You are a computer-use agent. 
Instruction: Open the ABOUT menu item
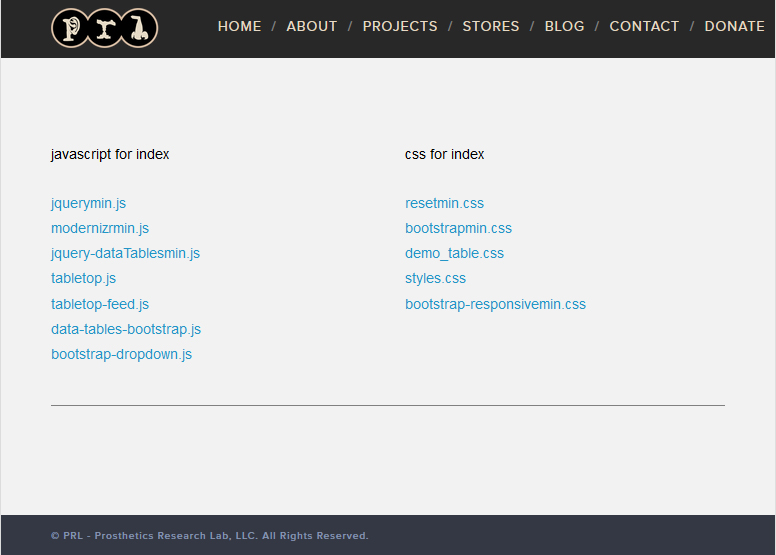click(x=312, y=26)
